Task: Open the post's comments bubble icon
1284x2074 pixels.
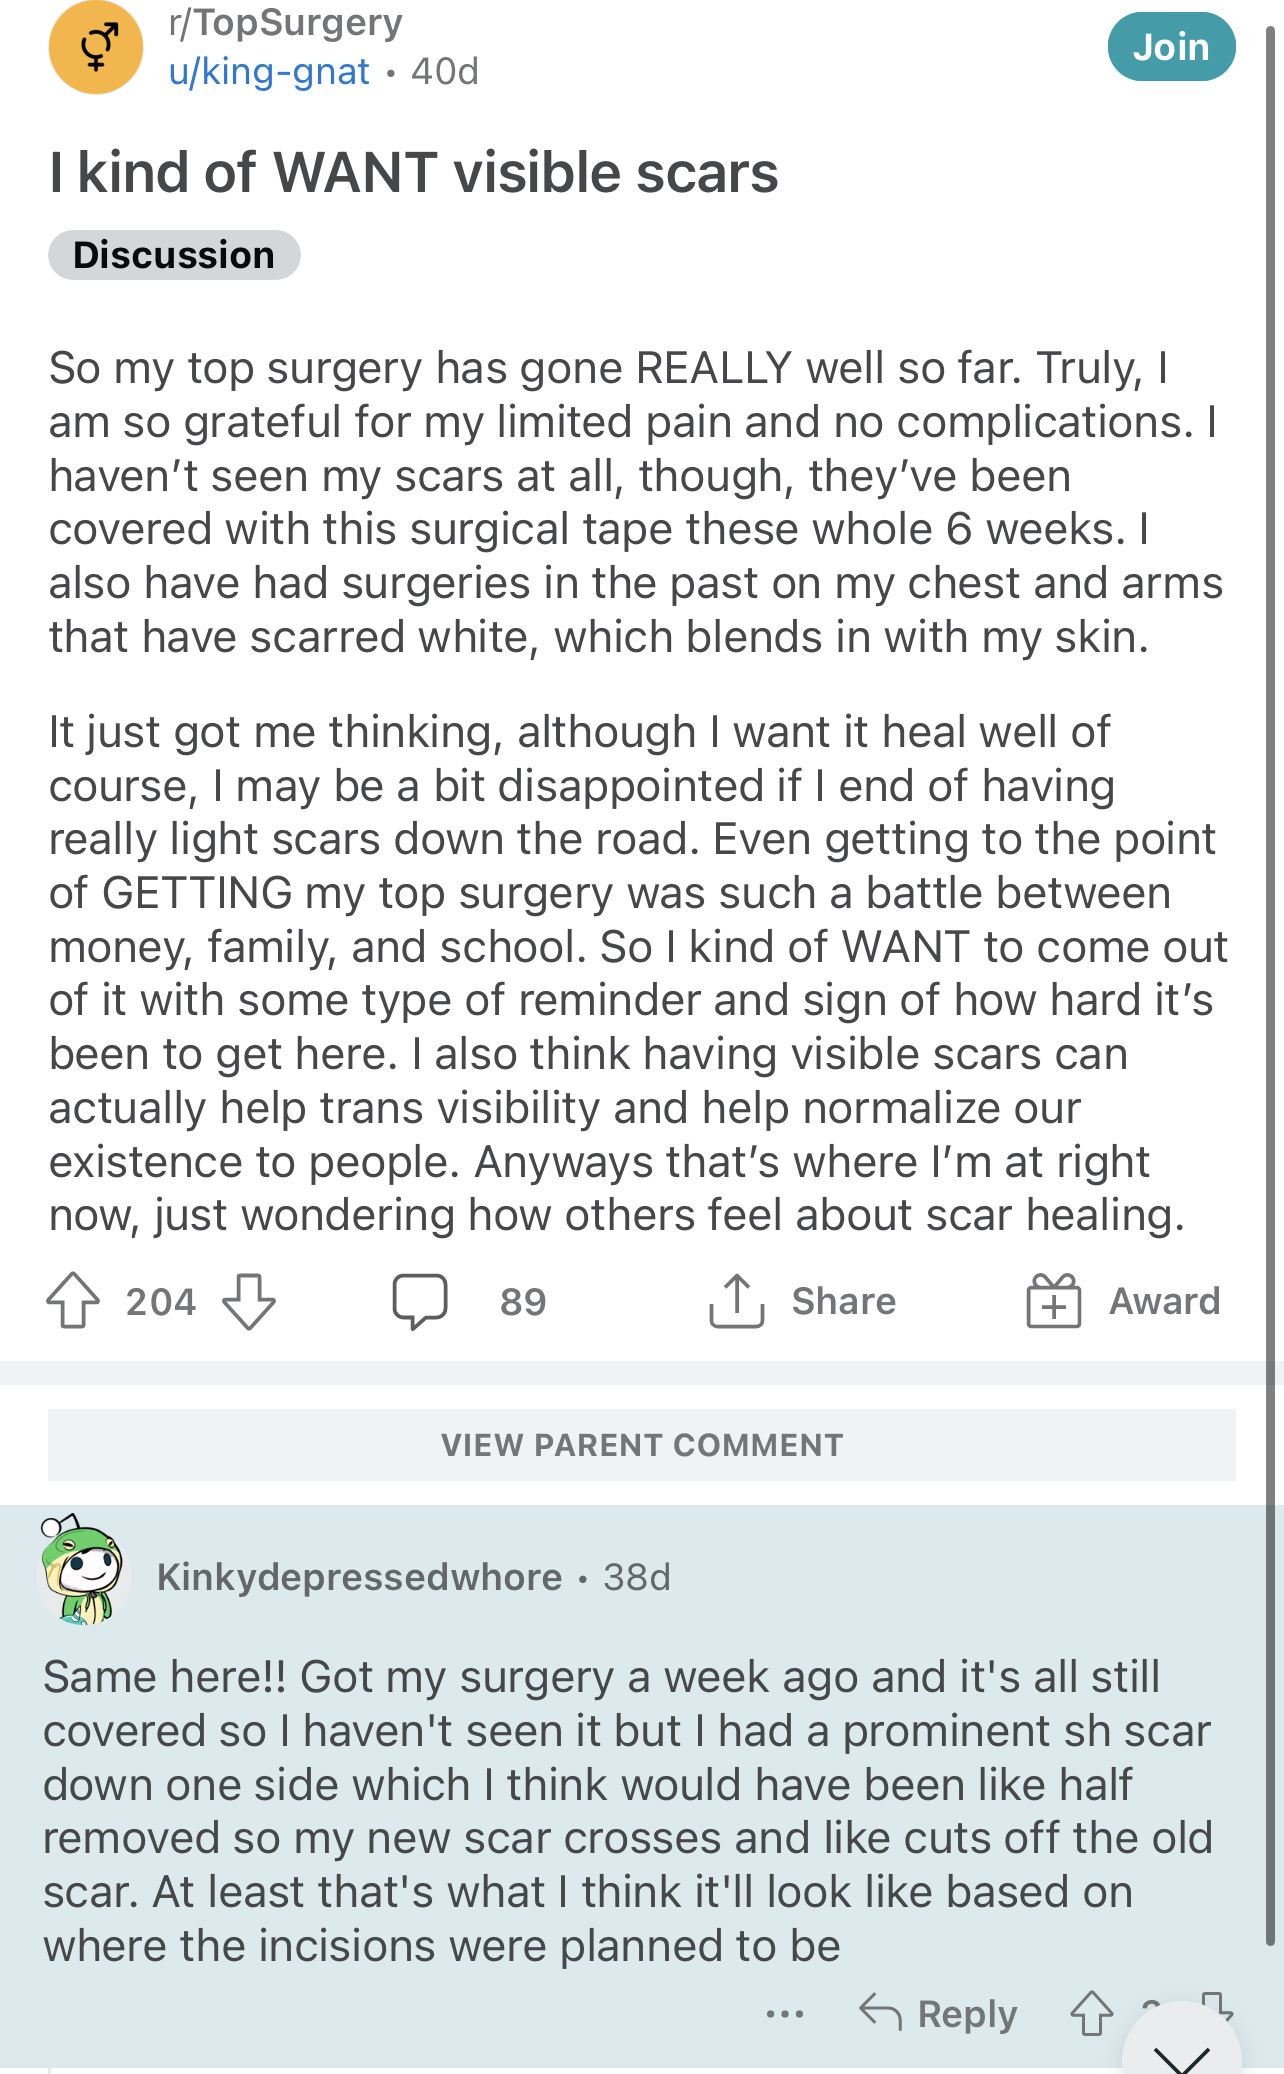Action: click(420, 1300)
